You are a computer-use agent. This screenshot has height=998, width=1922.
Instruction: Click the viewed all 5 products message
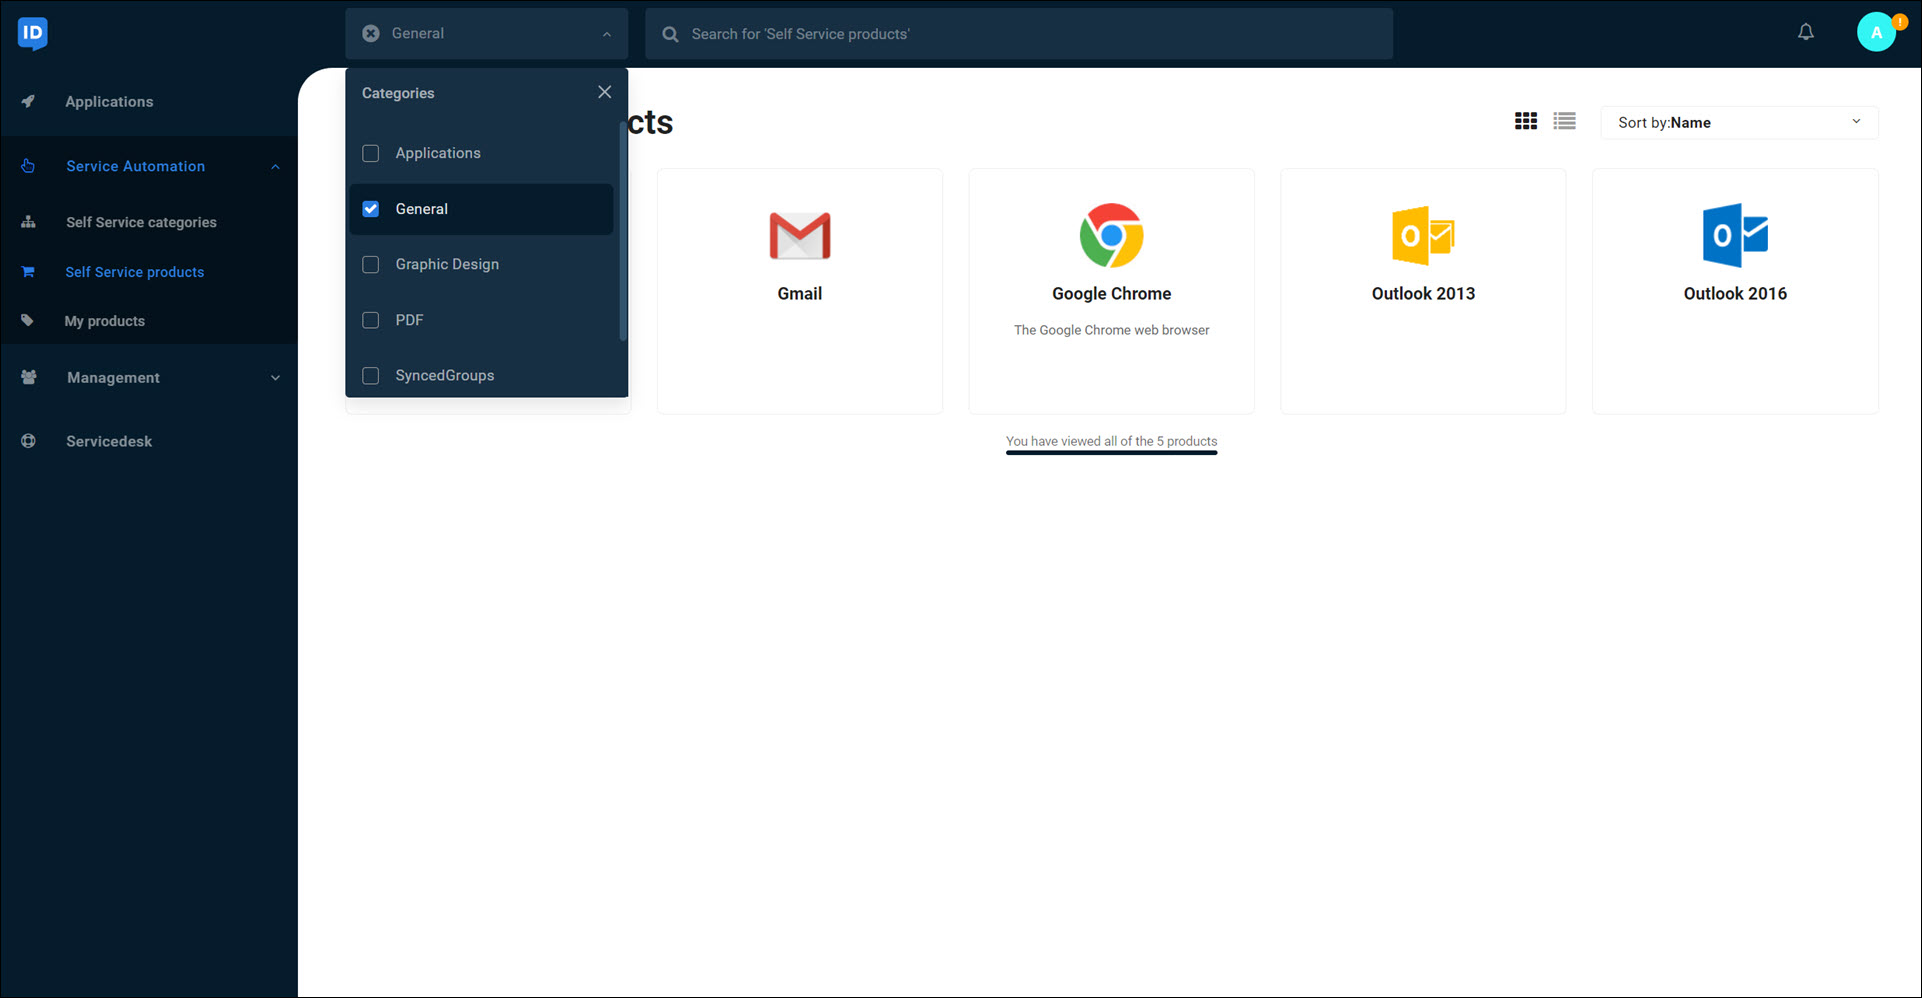(x=1111, y=441)
